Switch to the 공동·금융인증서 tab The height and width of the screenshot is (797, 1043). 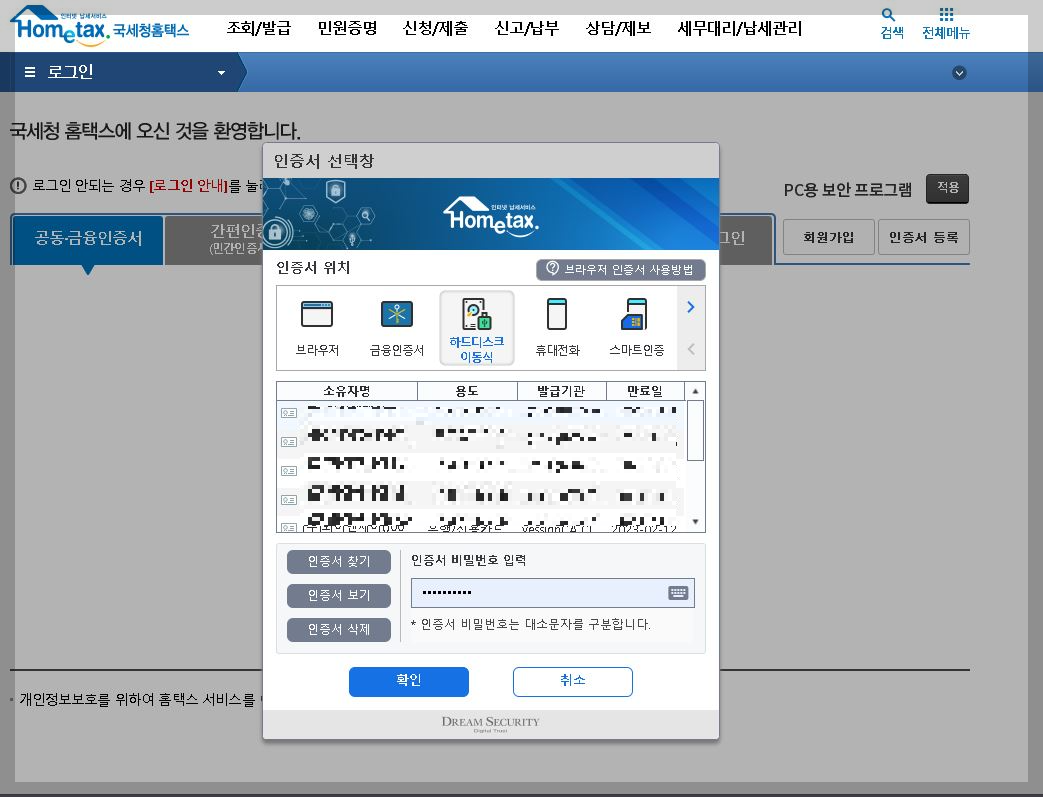(x=86, y=240)
